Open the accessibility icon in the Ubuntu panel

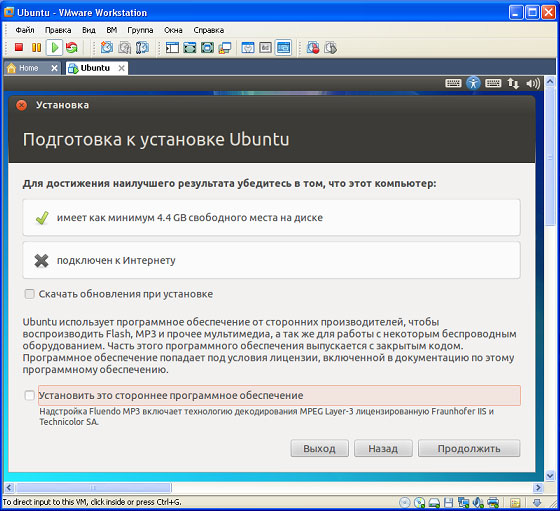pyautogui.click(x=473, y=84)
